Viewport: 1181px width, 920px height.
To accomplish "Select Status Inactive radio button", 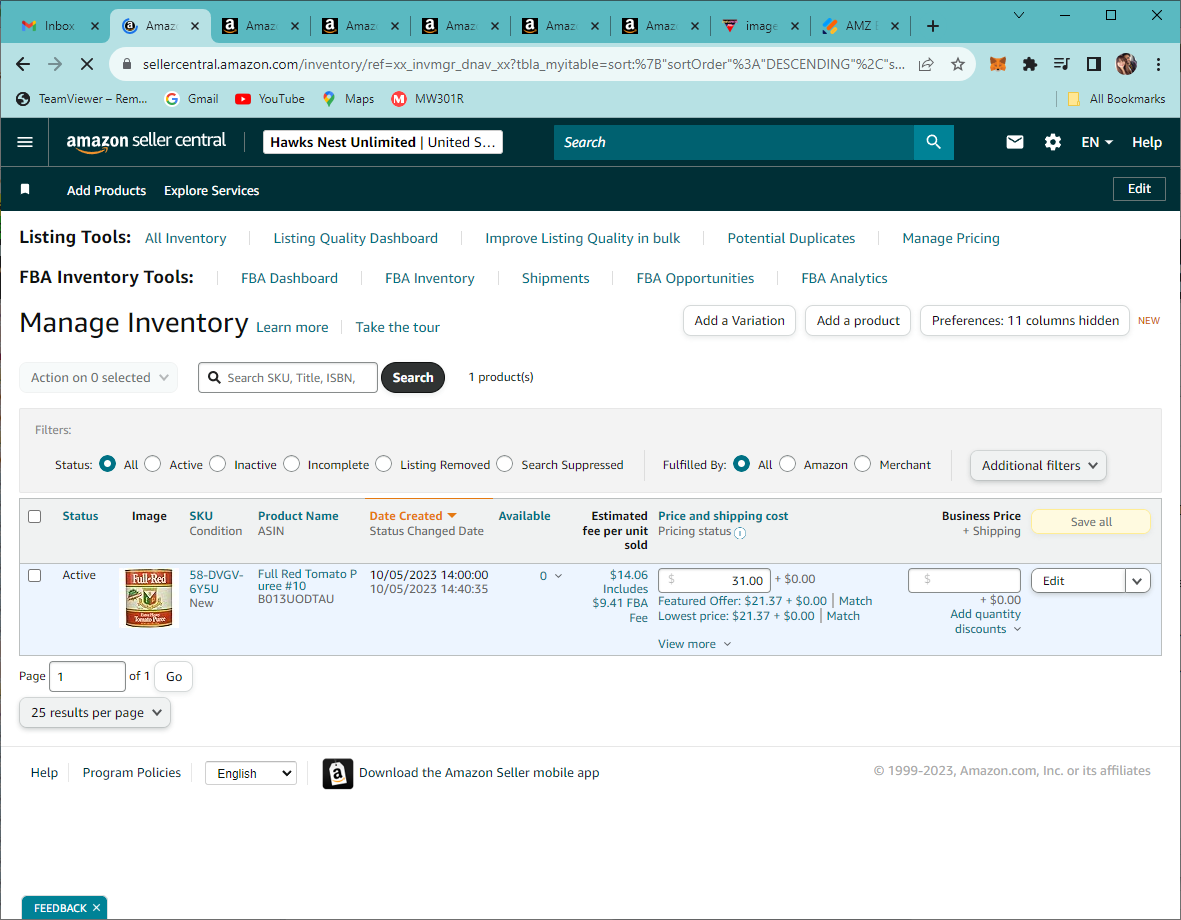I will coord(218,464).
